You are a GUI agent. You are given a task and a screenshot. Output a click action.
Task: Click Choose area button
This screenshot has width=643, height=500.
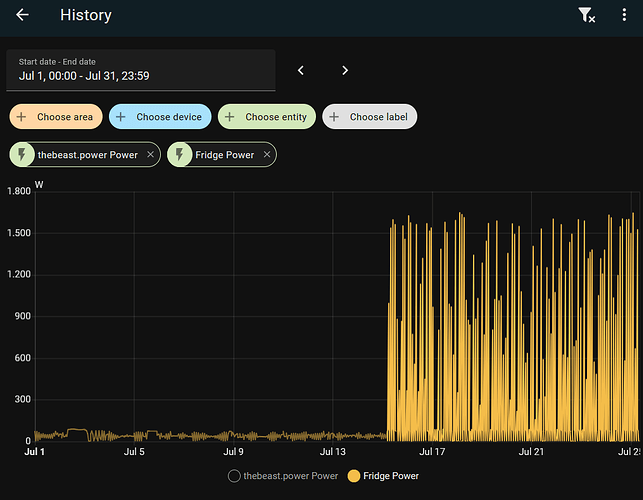(x=56, y=116)
